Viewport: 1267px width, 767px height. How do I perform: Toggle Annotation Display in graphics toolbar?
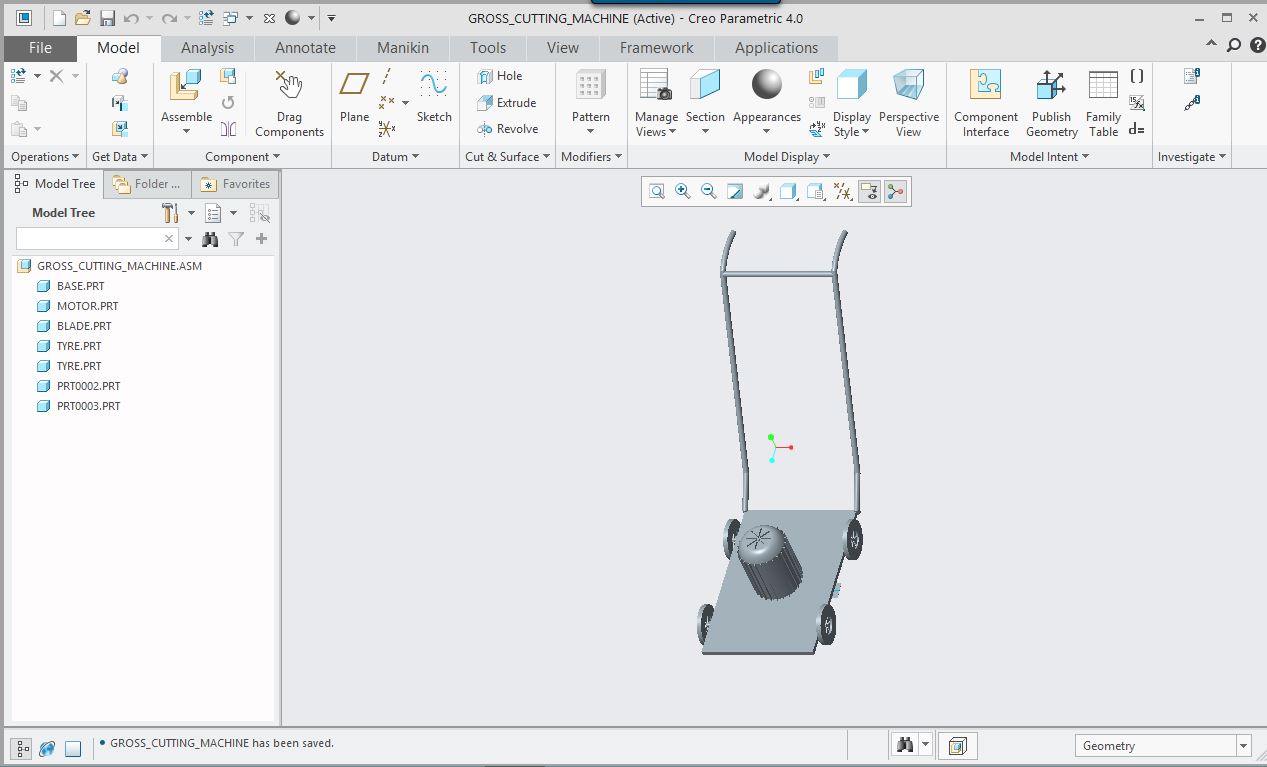coord(869,191)
